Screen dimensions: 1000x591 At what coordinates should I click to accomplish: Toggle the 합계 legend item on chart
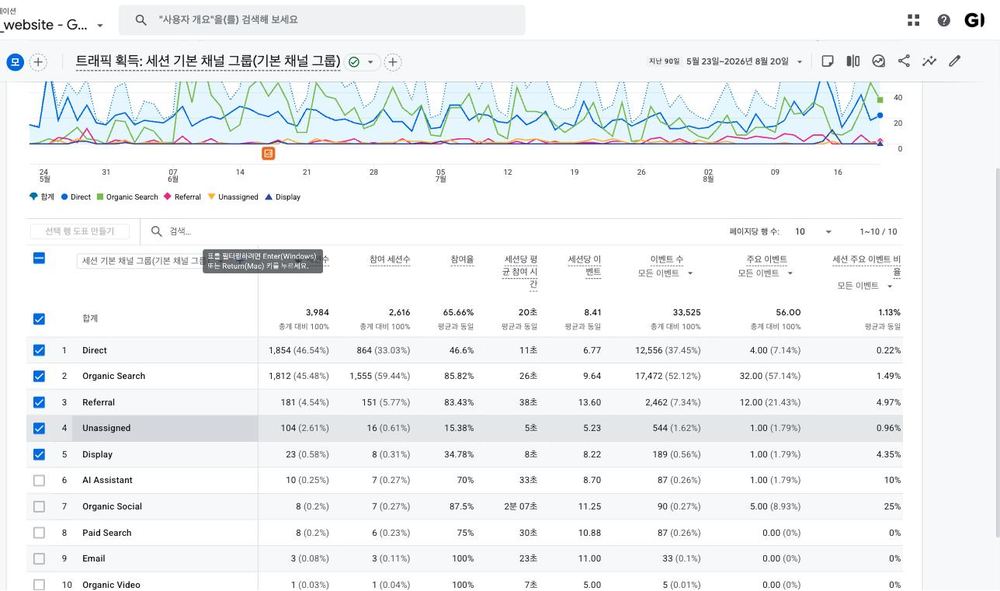[42, 197]
